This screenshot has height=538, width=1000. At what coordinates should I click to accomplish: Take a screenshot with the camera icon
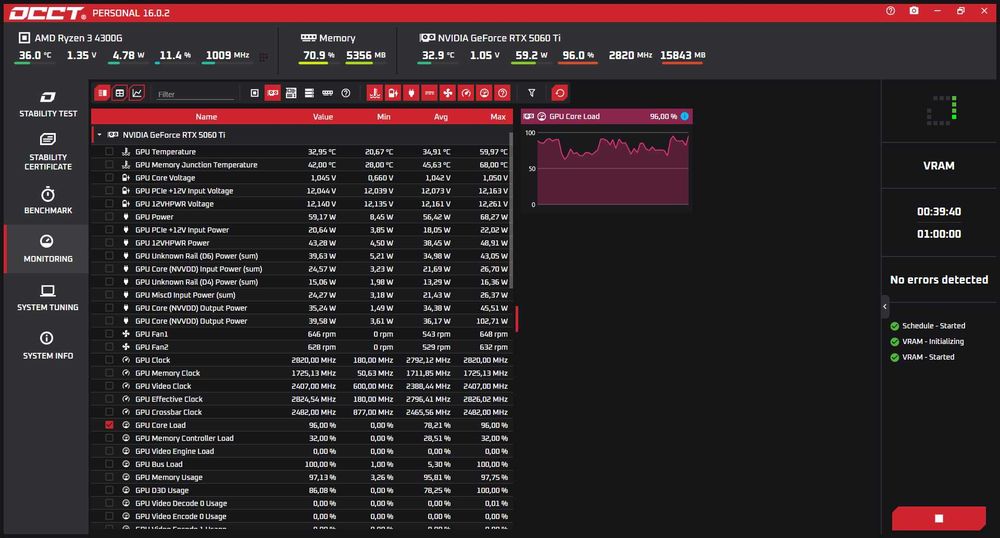914,11
